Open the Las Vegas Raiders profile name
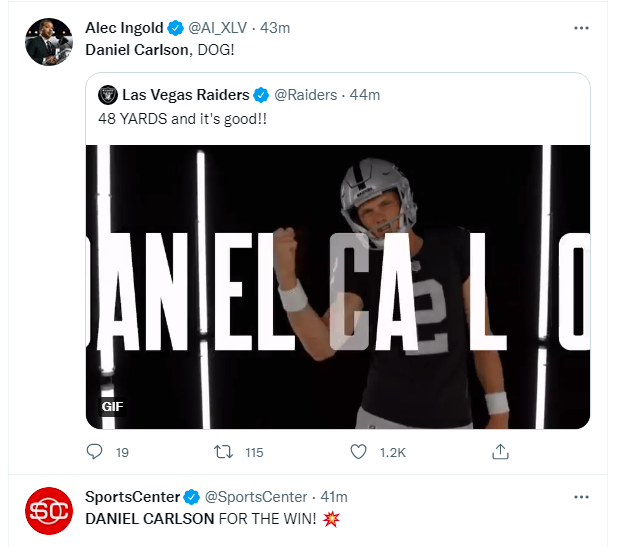The image size is (627, 547). click(186, 95)
